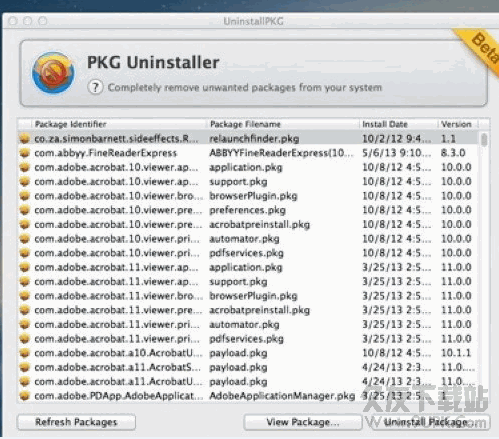Click the PKG Uninstaller app logo
Viewport: 499px width, 439px height.
(53, 73)
